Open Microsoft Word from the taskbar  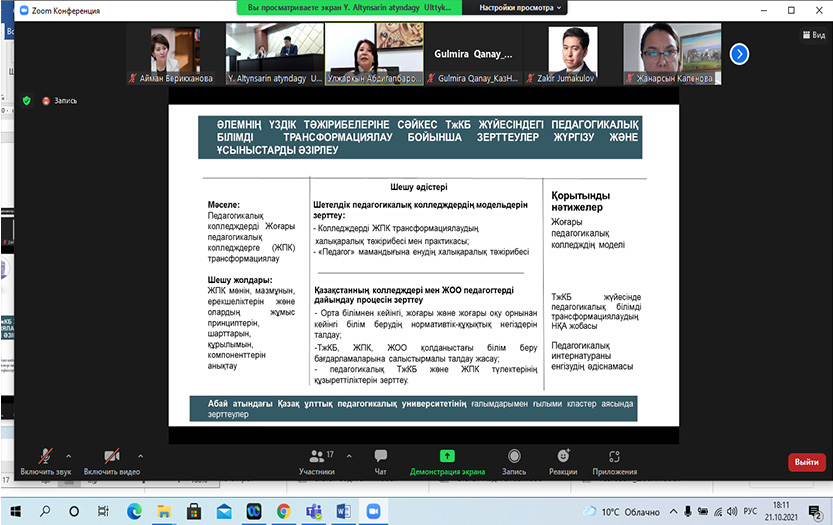point(343,511)
